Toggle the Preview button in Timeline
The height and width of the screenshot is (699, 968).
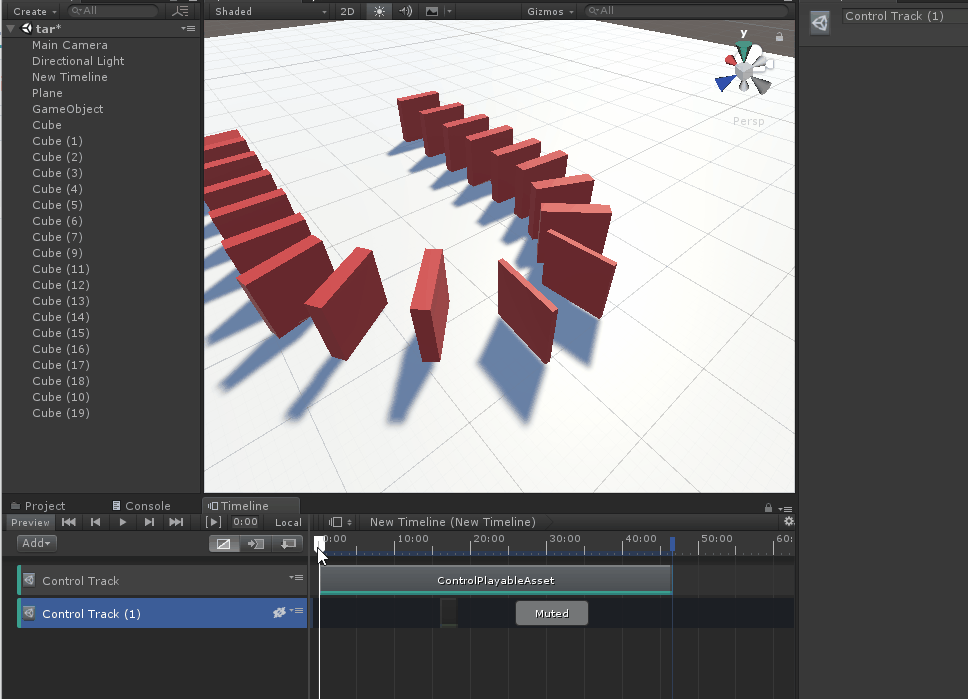(x=30, y=522)
